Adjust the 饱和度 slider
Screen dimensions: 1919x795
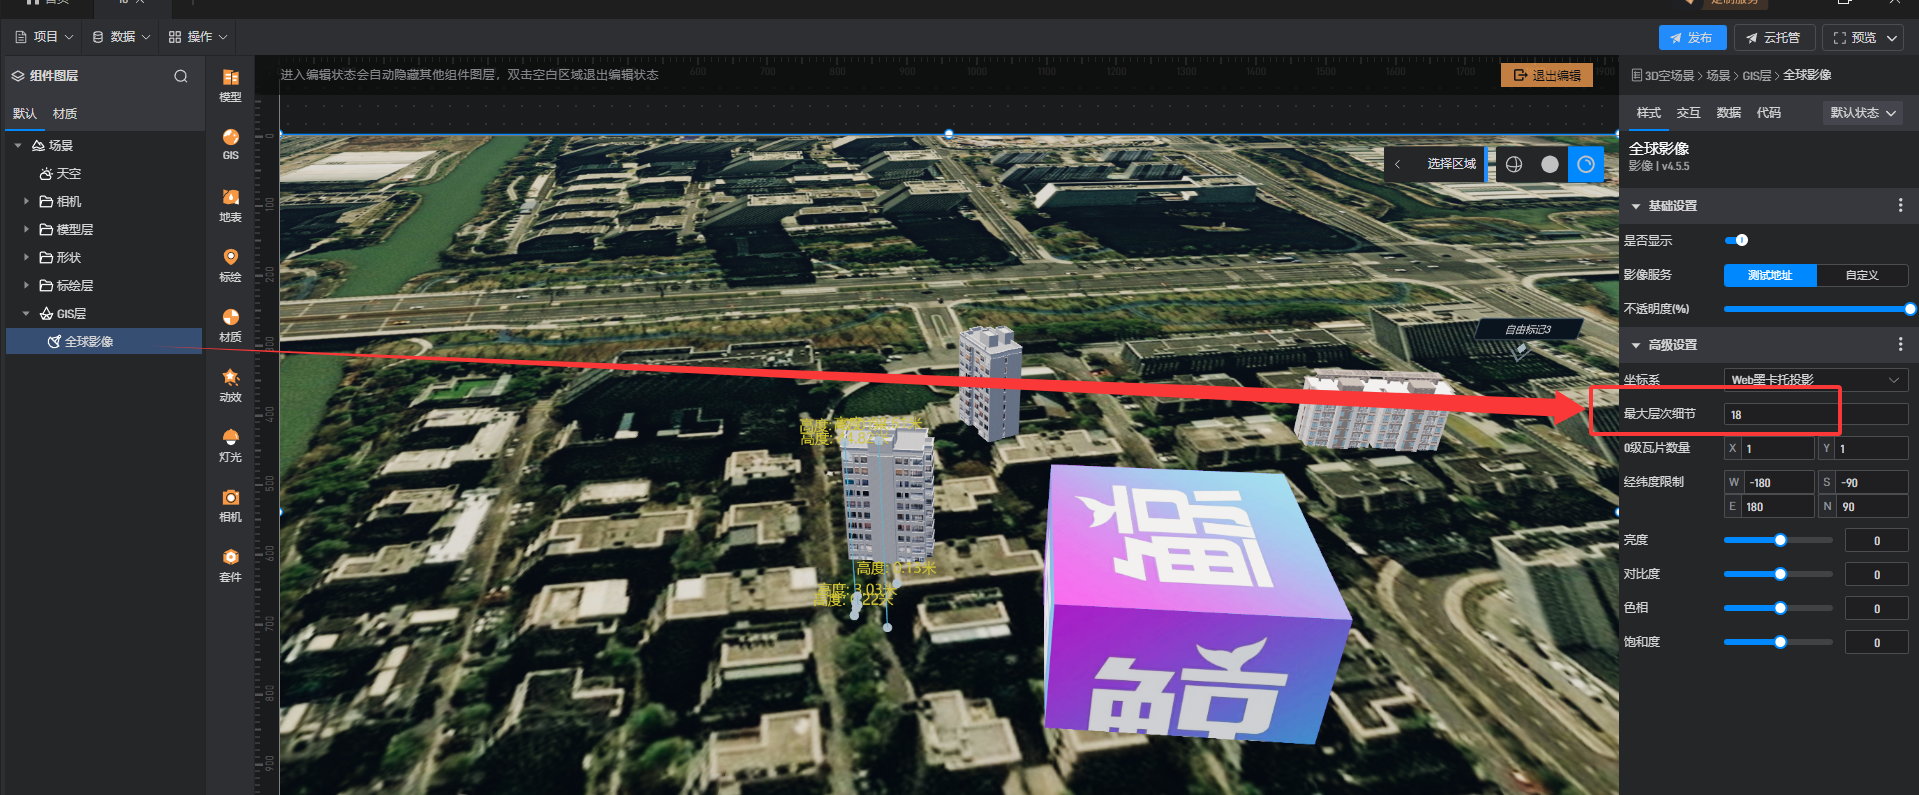coord(1778,642)
